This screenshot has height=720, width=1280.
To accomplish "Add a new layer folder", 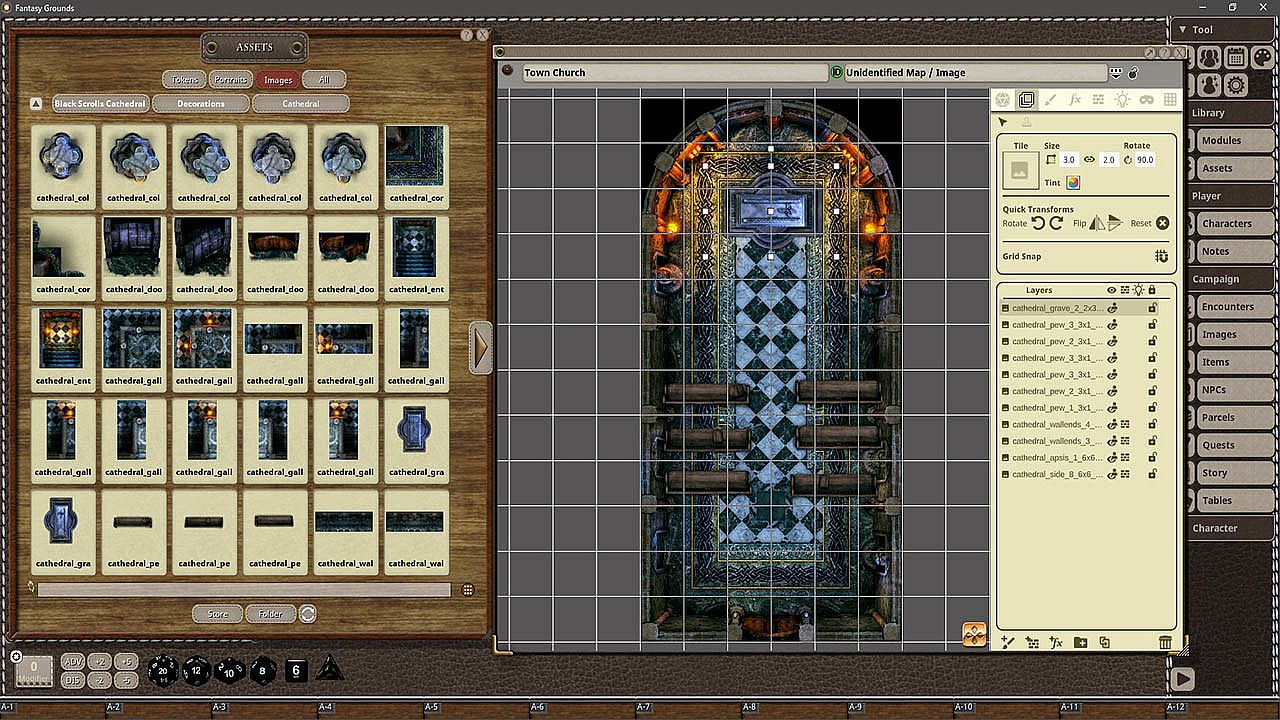I will [x=1080, y=642].
